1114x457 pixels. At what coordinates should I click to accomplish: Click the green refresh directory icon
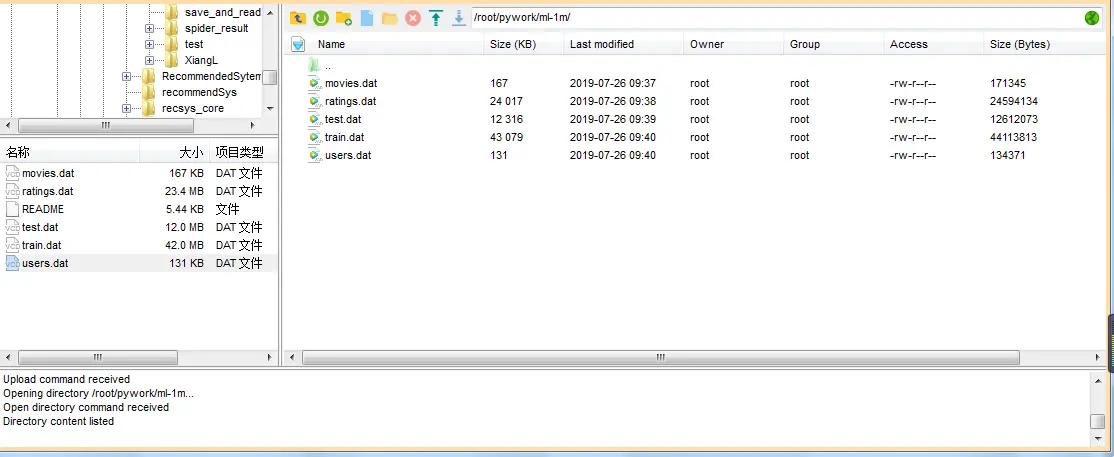click(321, 18)
